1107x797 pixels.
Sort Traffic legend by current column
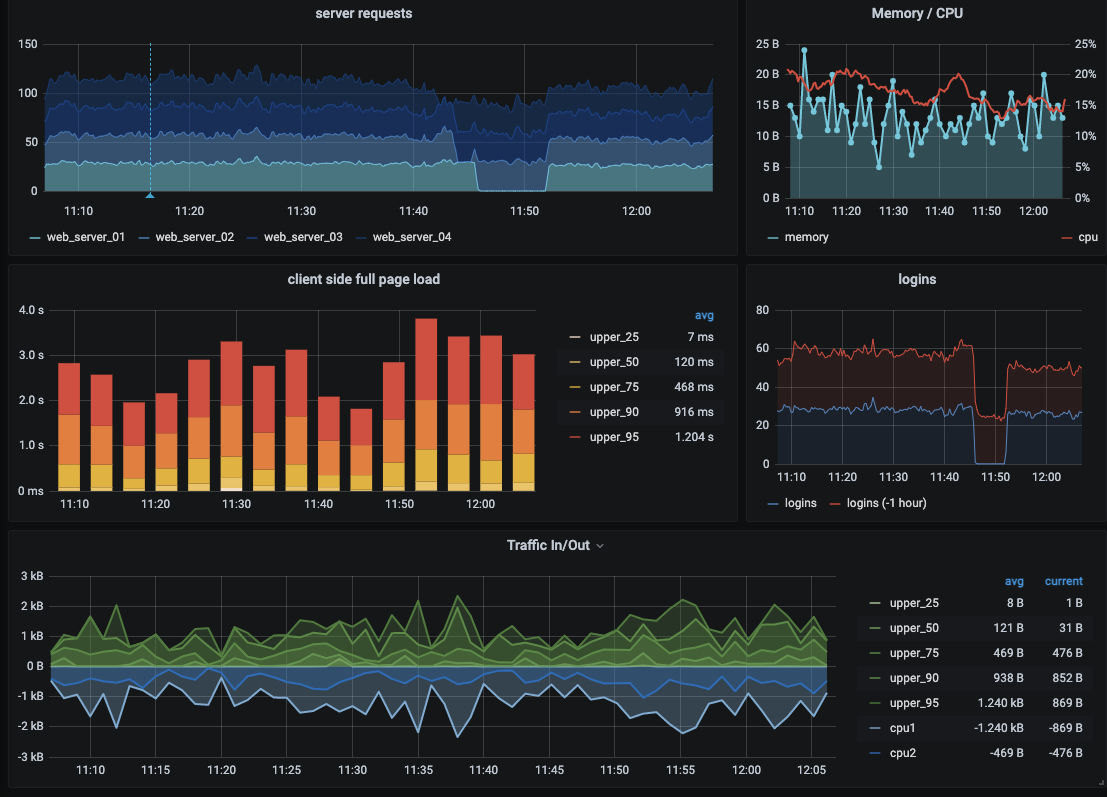tap(1063, 581)
